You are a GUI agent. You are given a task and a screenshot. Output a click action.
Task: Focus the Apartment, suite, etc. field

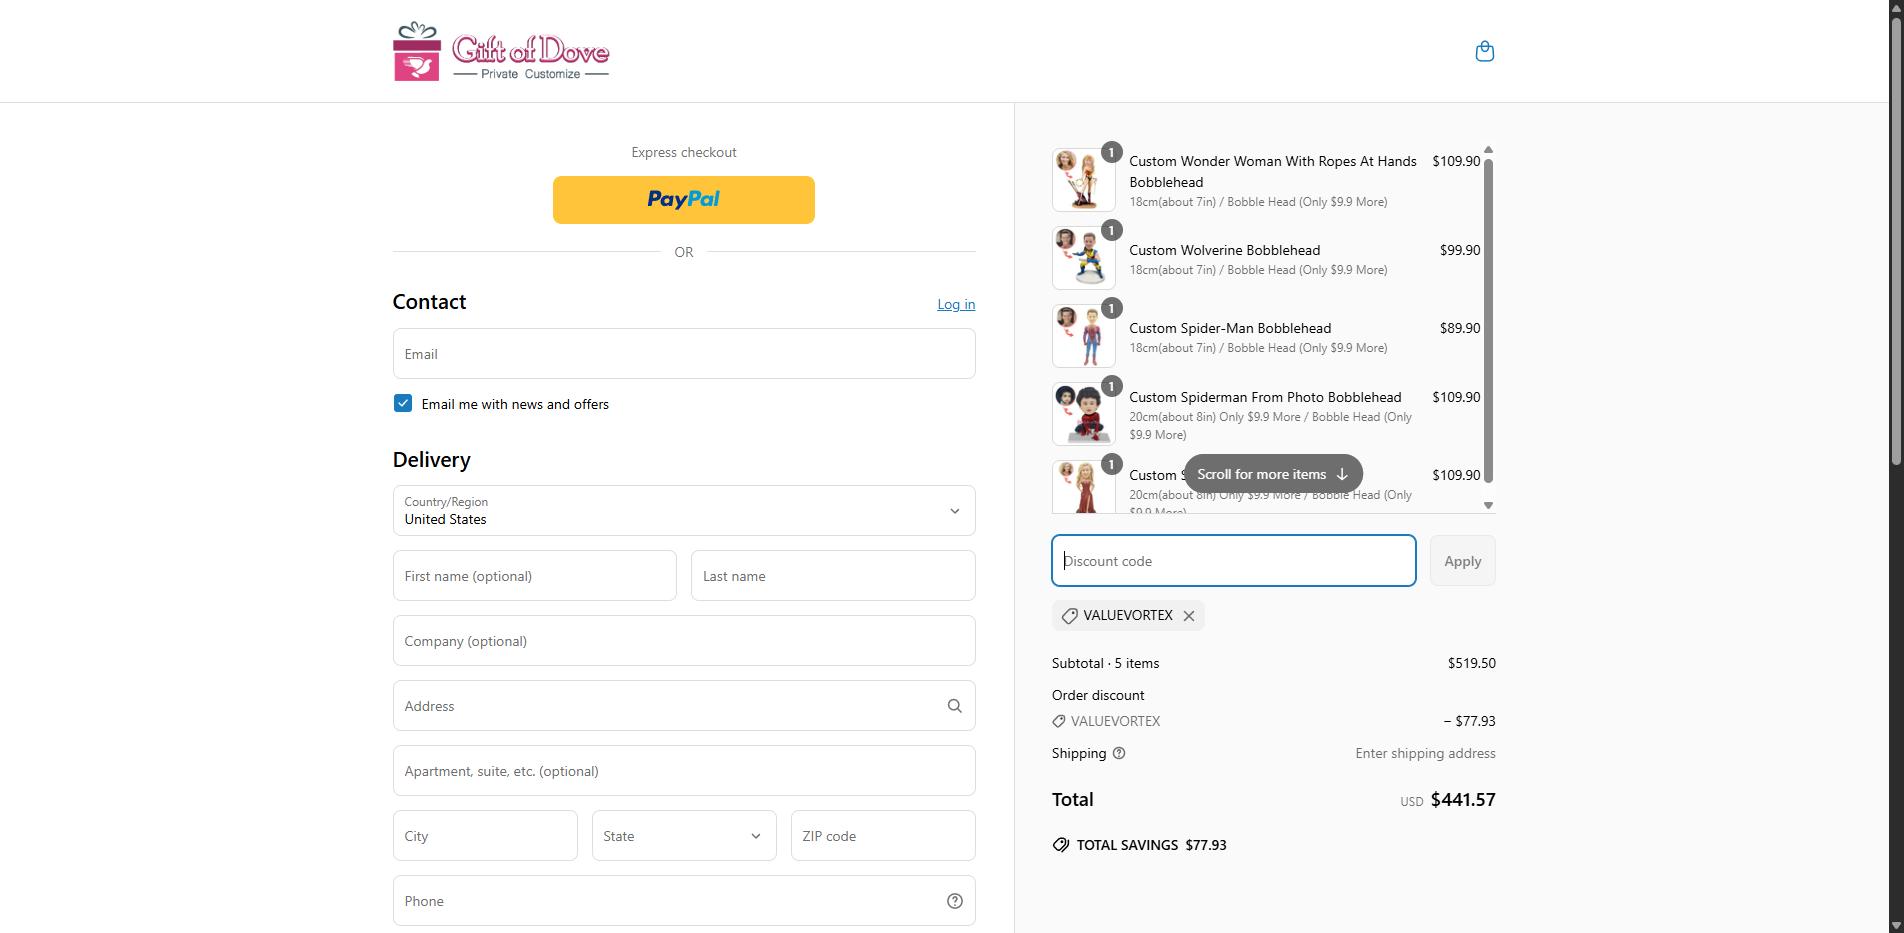click(x=684, y=771)
